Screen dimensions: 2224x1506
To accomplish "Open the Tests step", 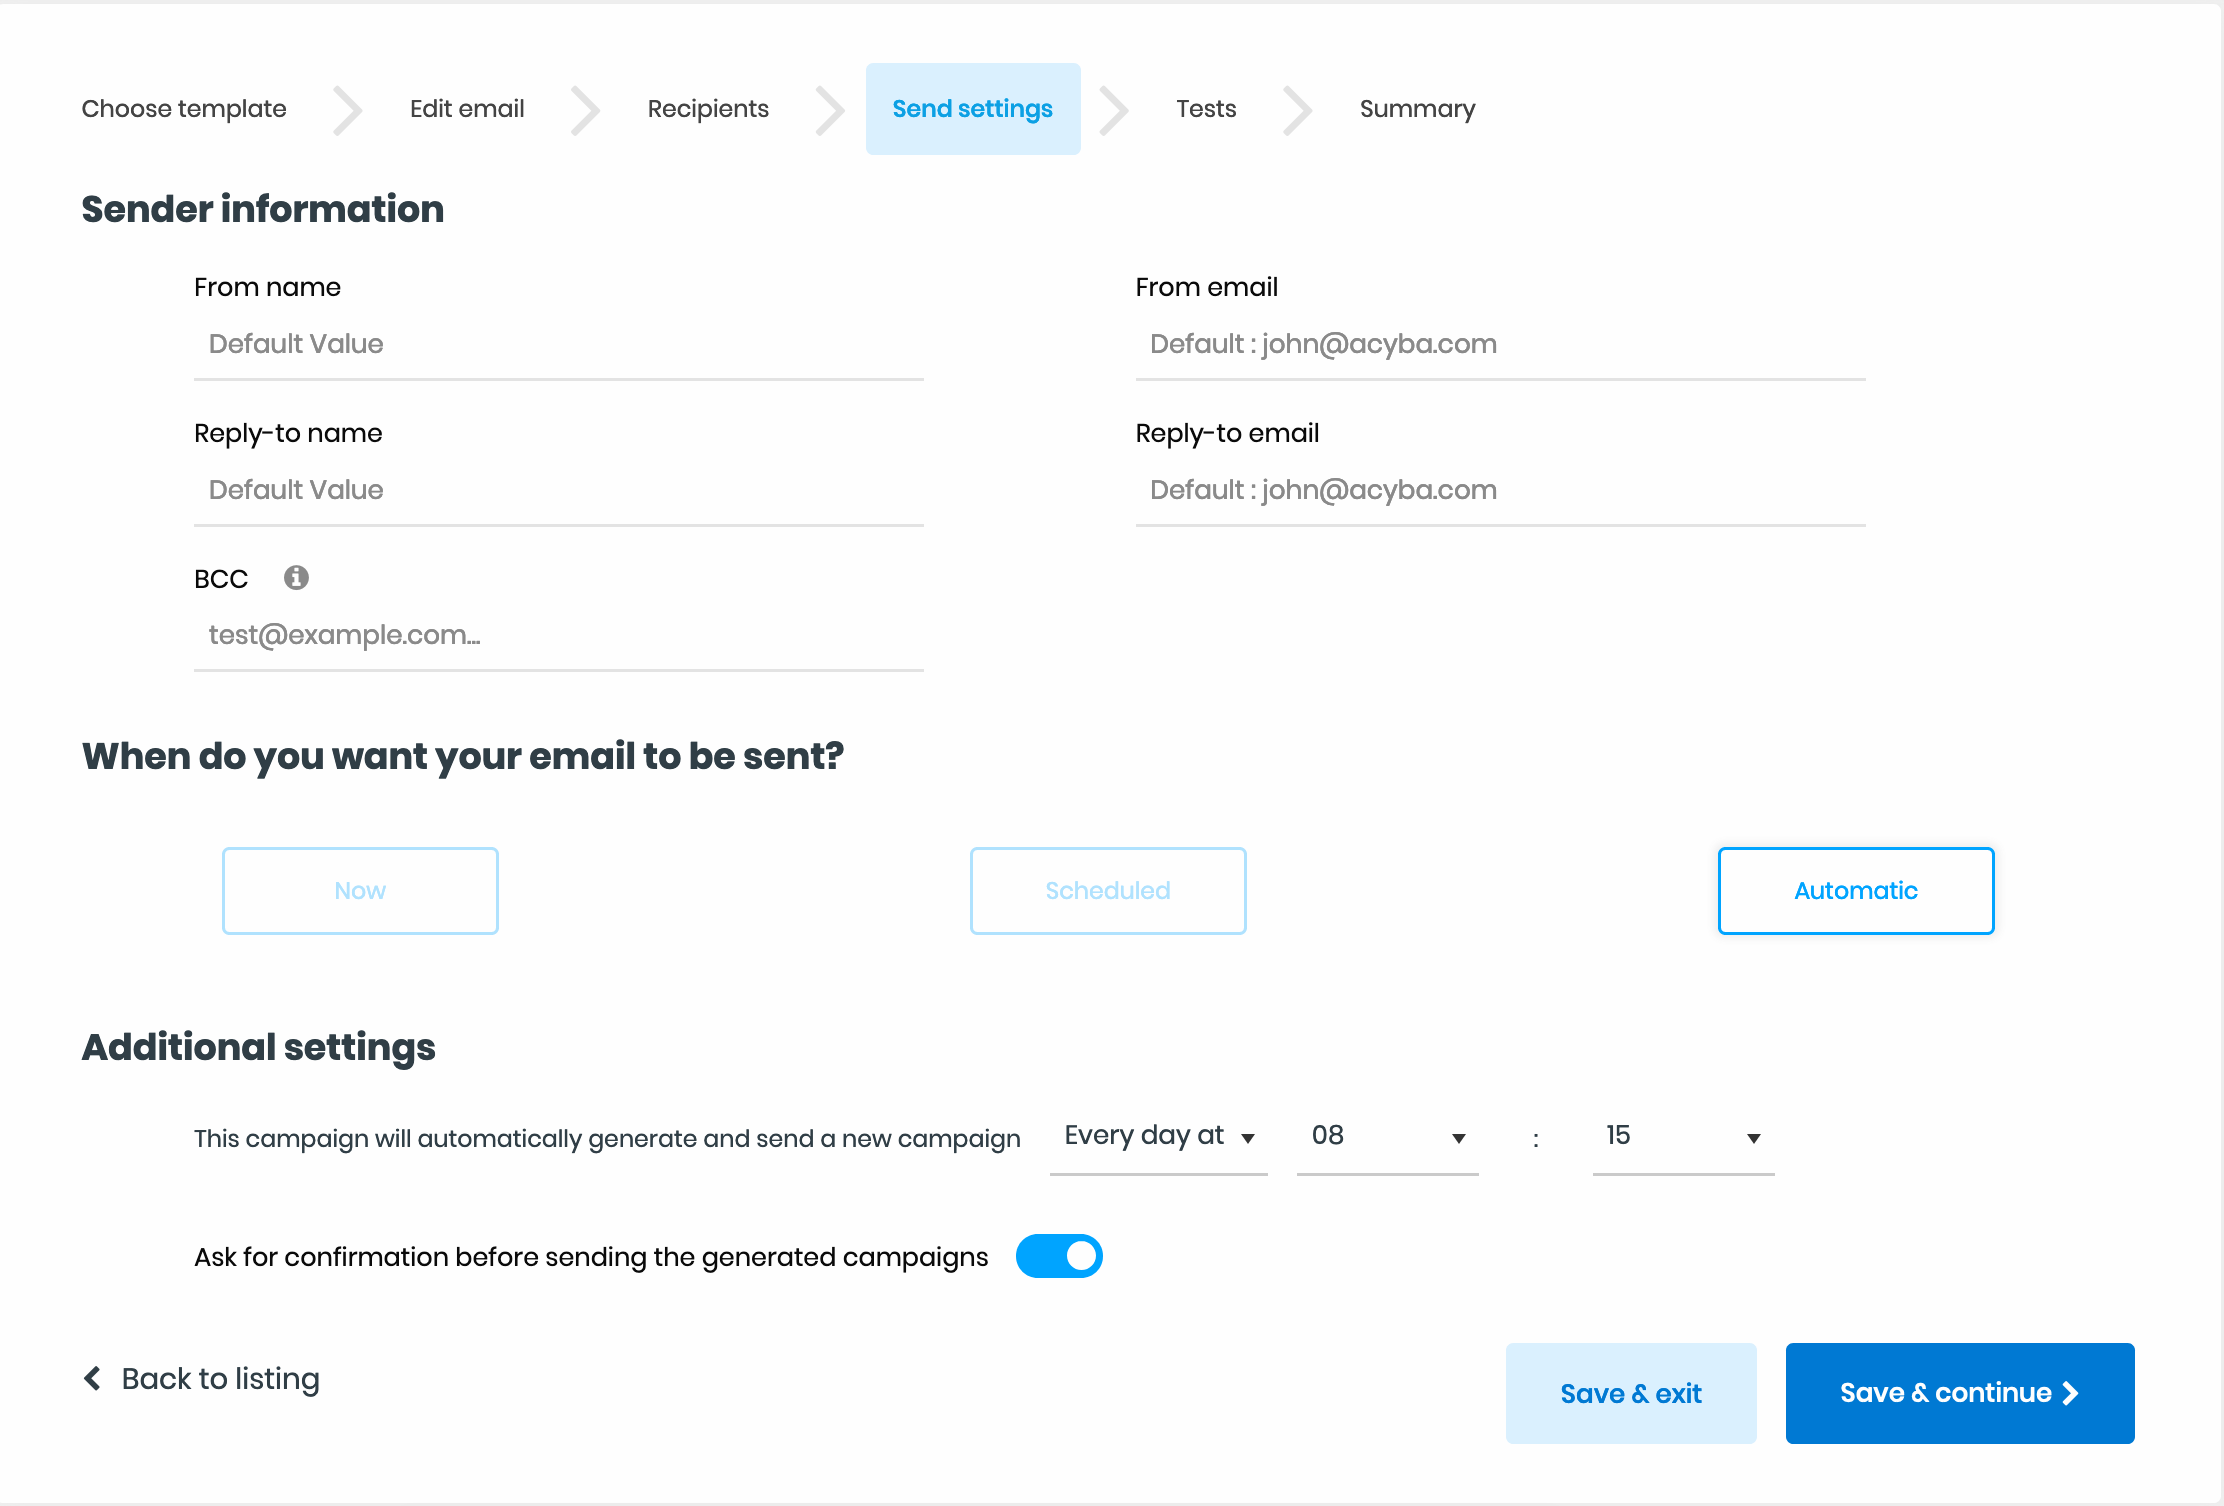I will point(1206,109).
